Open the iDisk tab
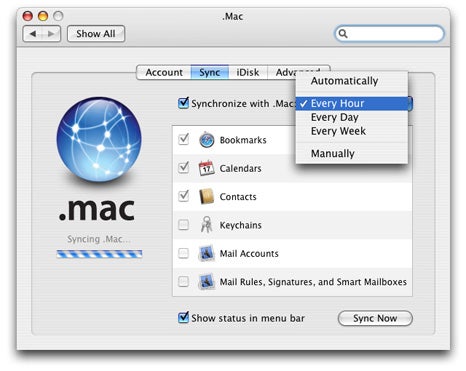 click(248, 72)
